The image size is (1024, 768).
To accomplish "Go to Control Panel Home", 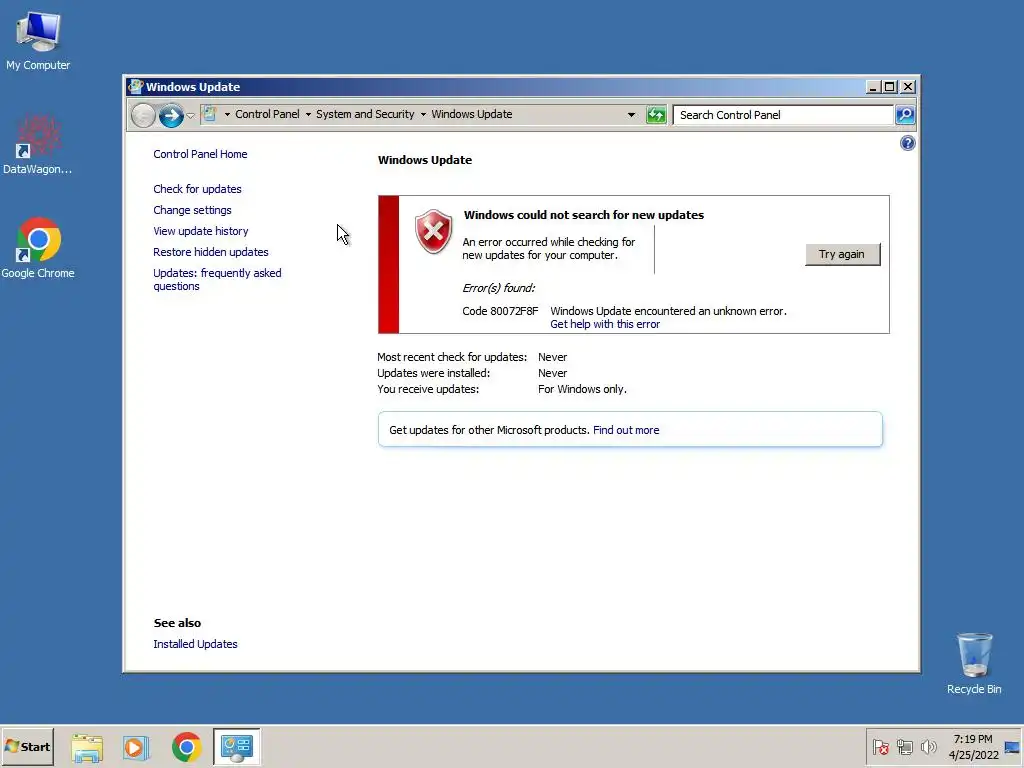I will [200, 154].
